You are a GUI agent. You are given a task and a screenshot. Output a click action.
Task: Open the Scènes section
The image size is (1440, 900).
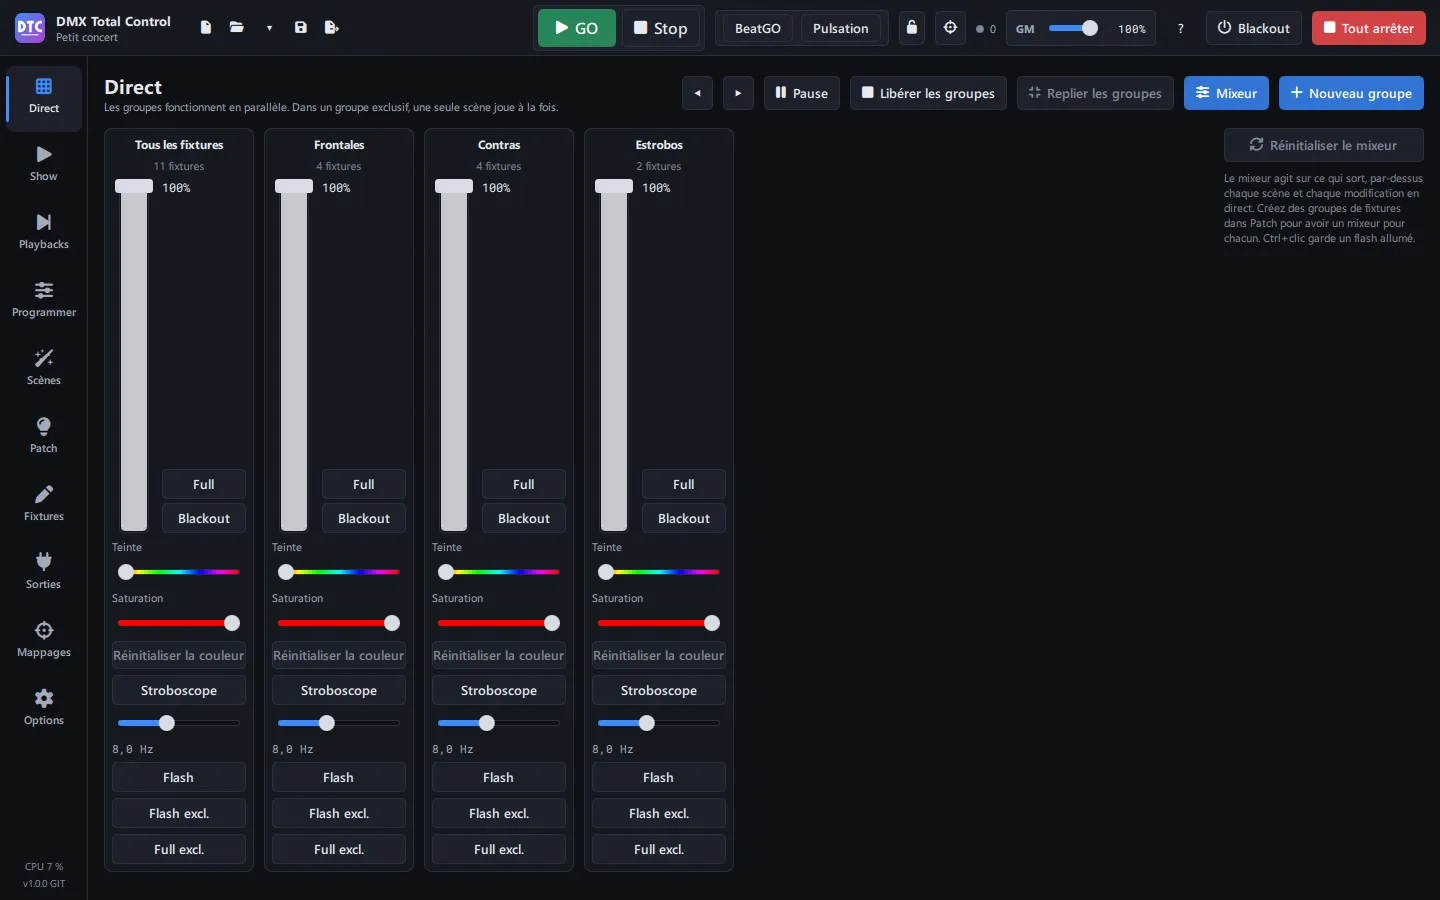coord(44,368)
